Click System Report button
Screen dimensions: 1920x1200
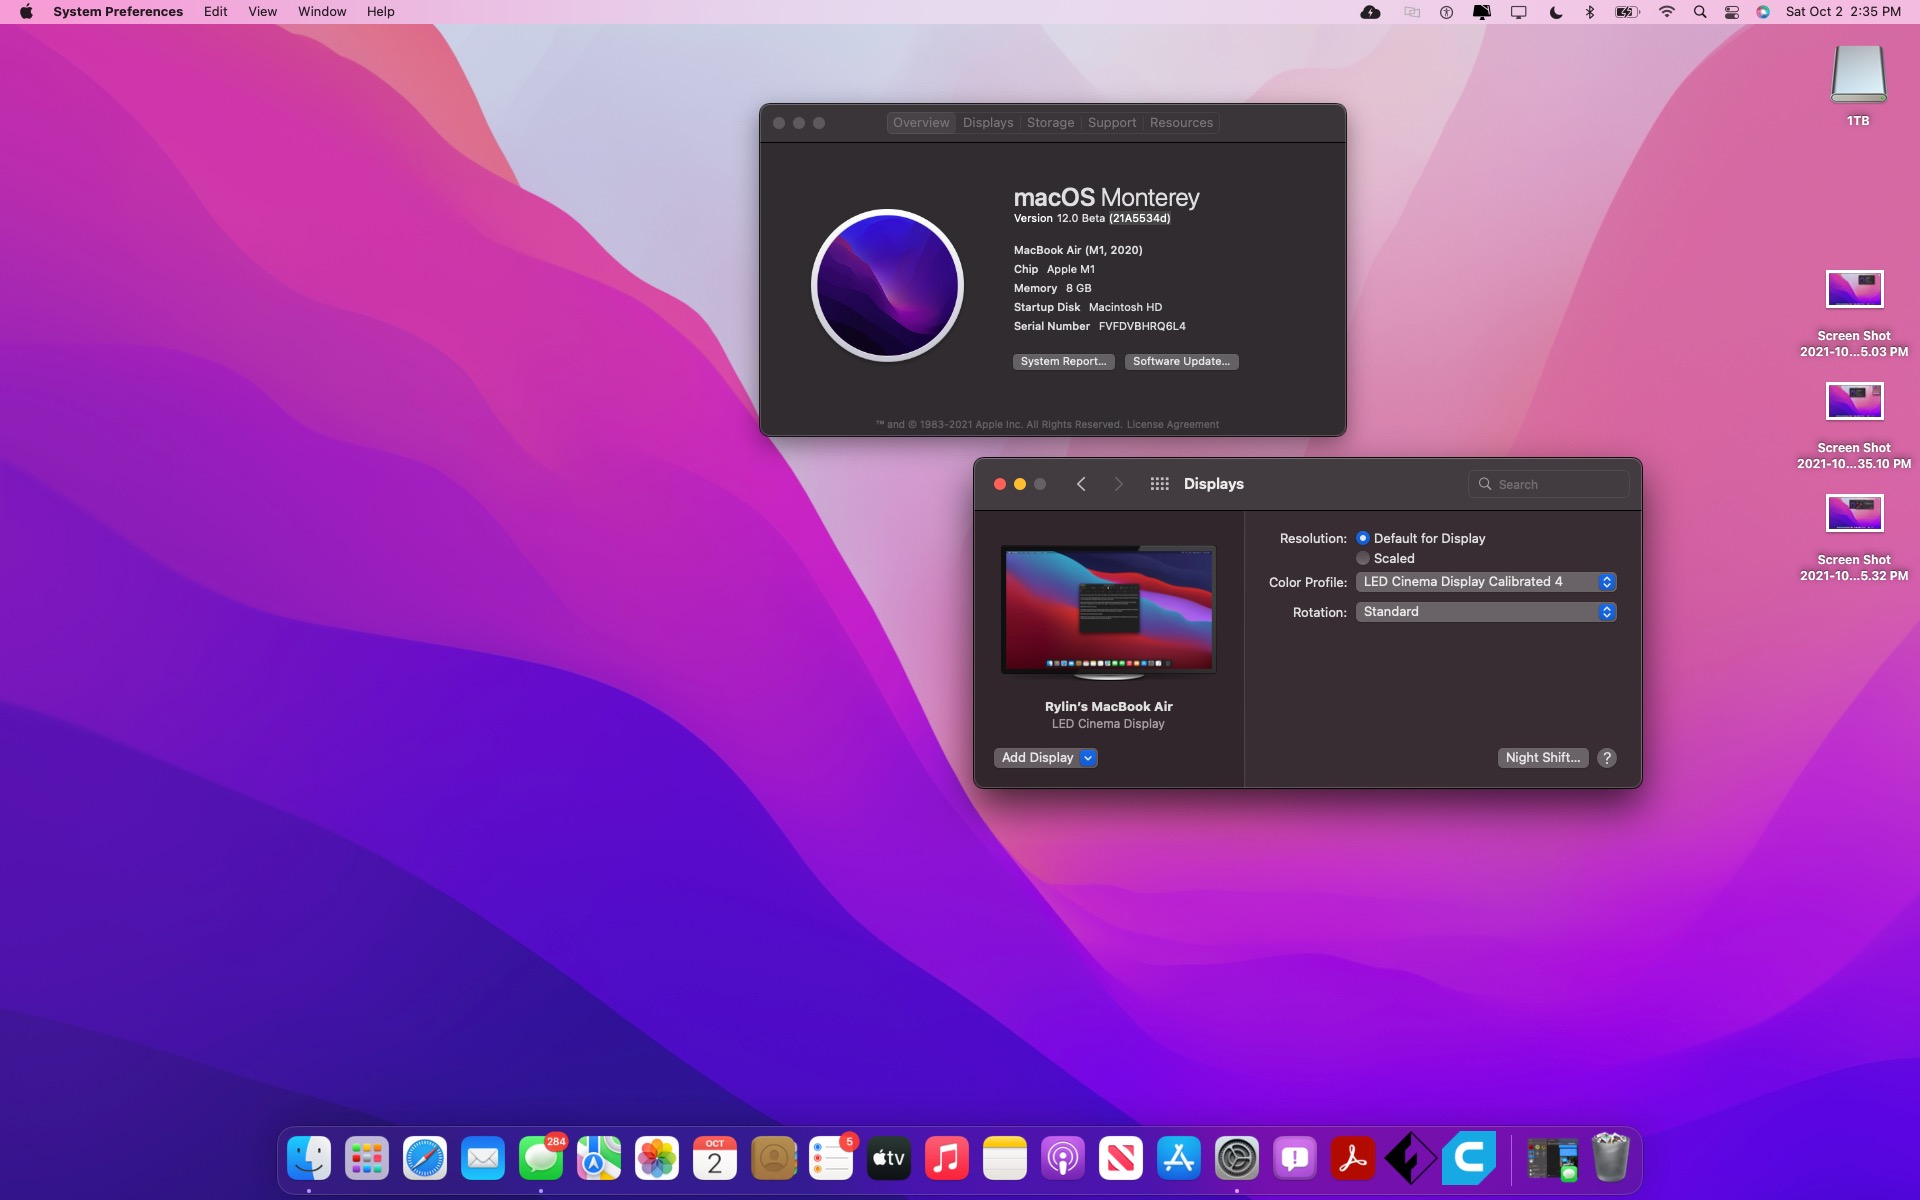[1063, 362]
